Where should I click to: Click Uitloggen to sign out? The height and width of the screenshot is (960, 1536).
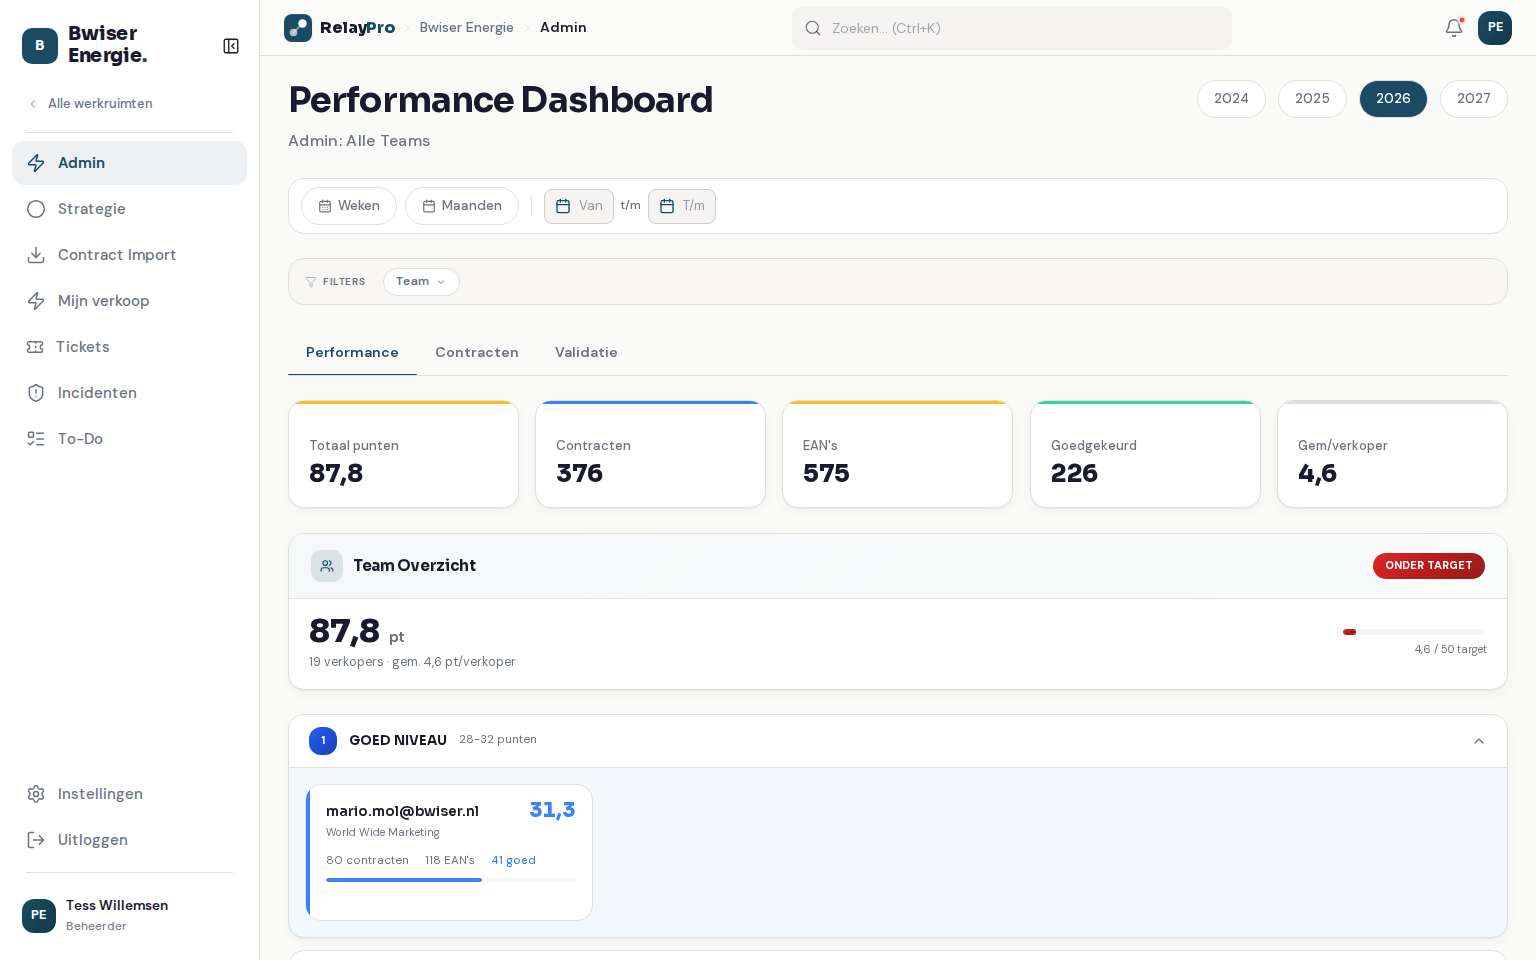129,840
